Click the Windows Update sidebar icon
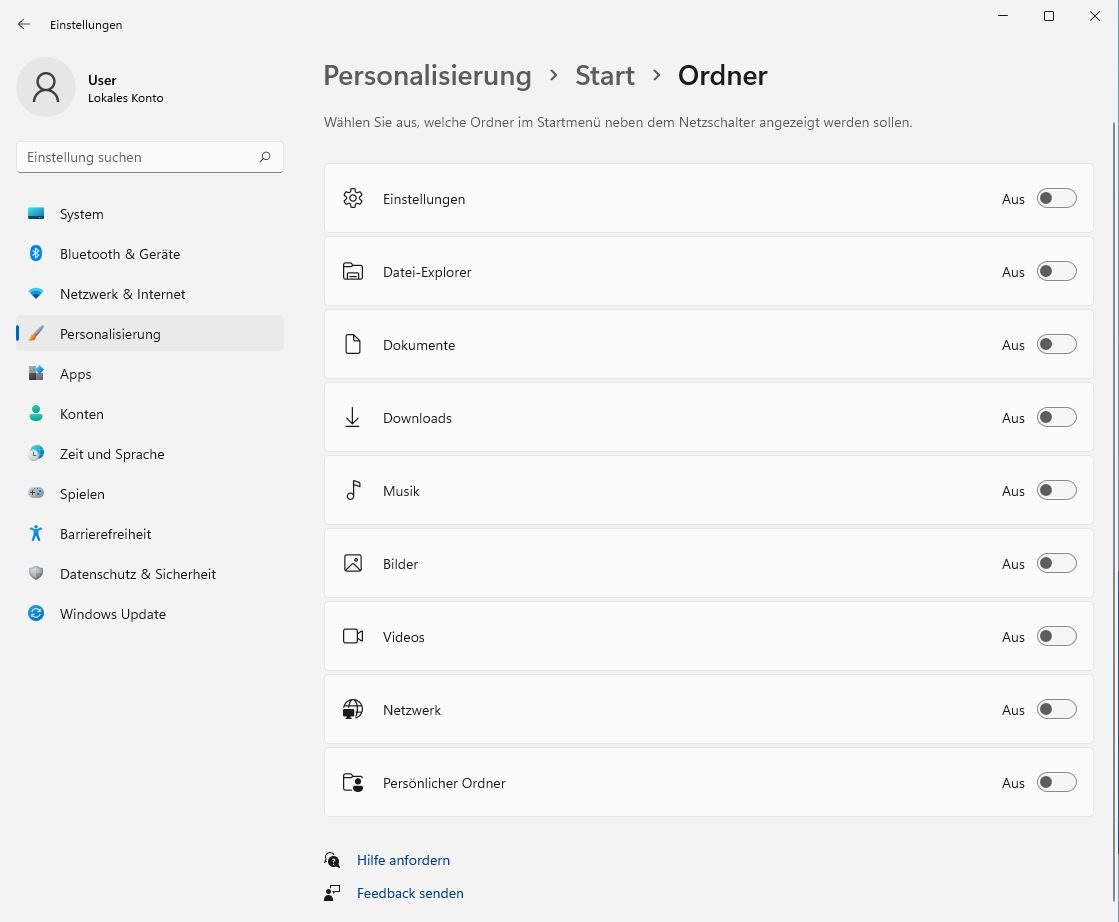The image size is (1119, 922). coord(36,614)
